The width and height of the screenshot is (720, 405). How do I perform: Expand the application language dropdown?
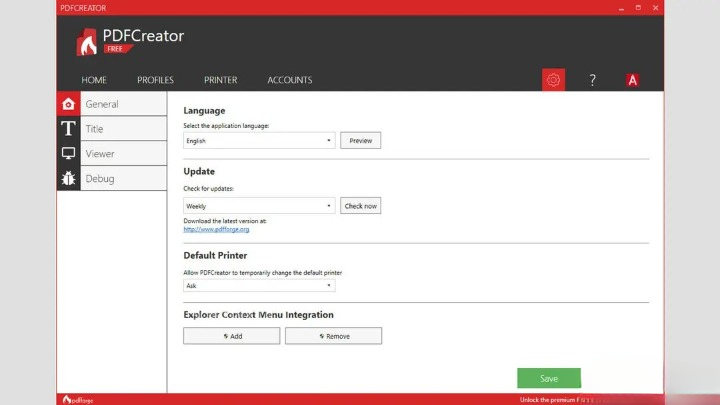[x=259, y=141]
